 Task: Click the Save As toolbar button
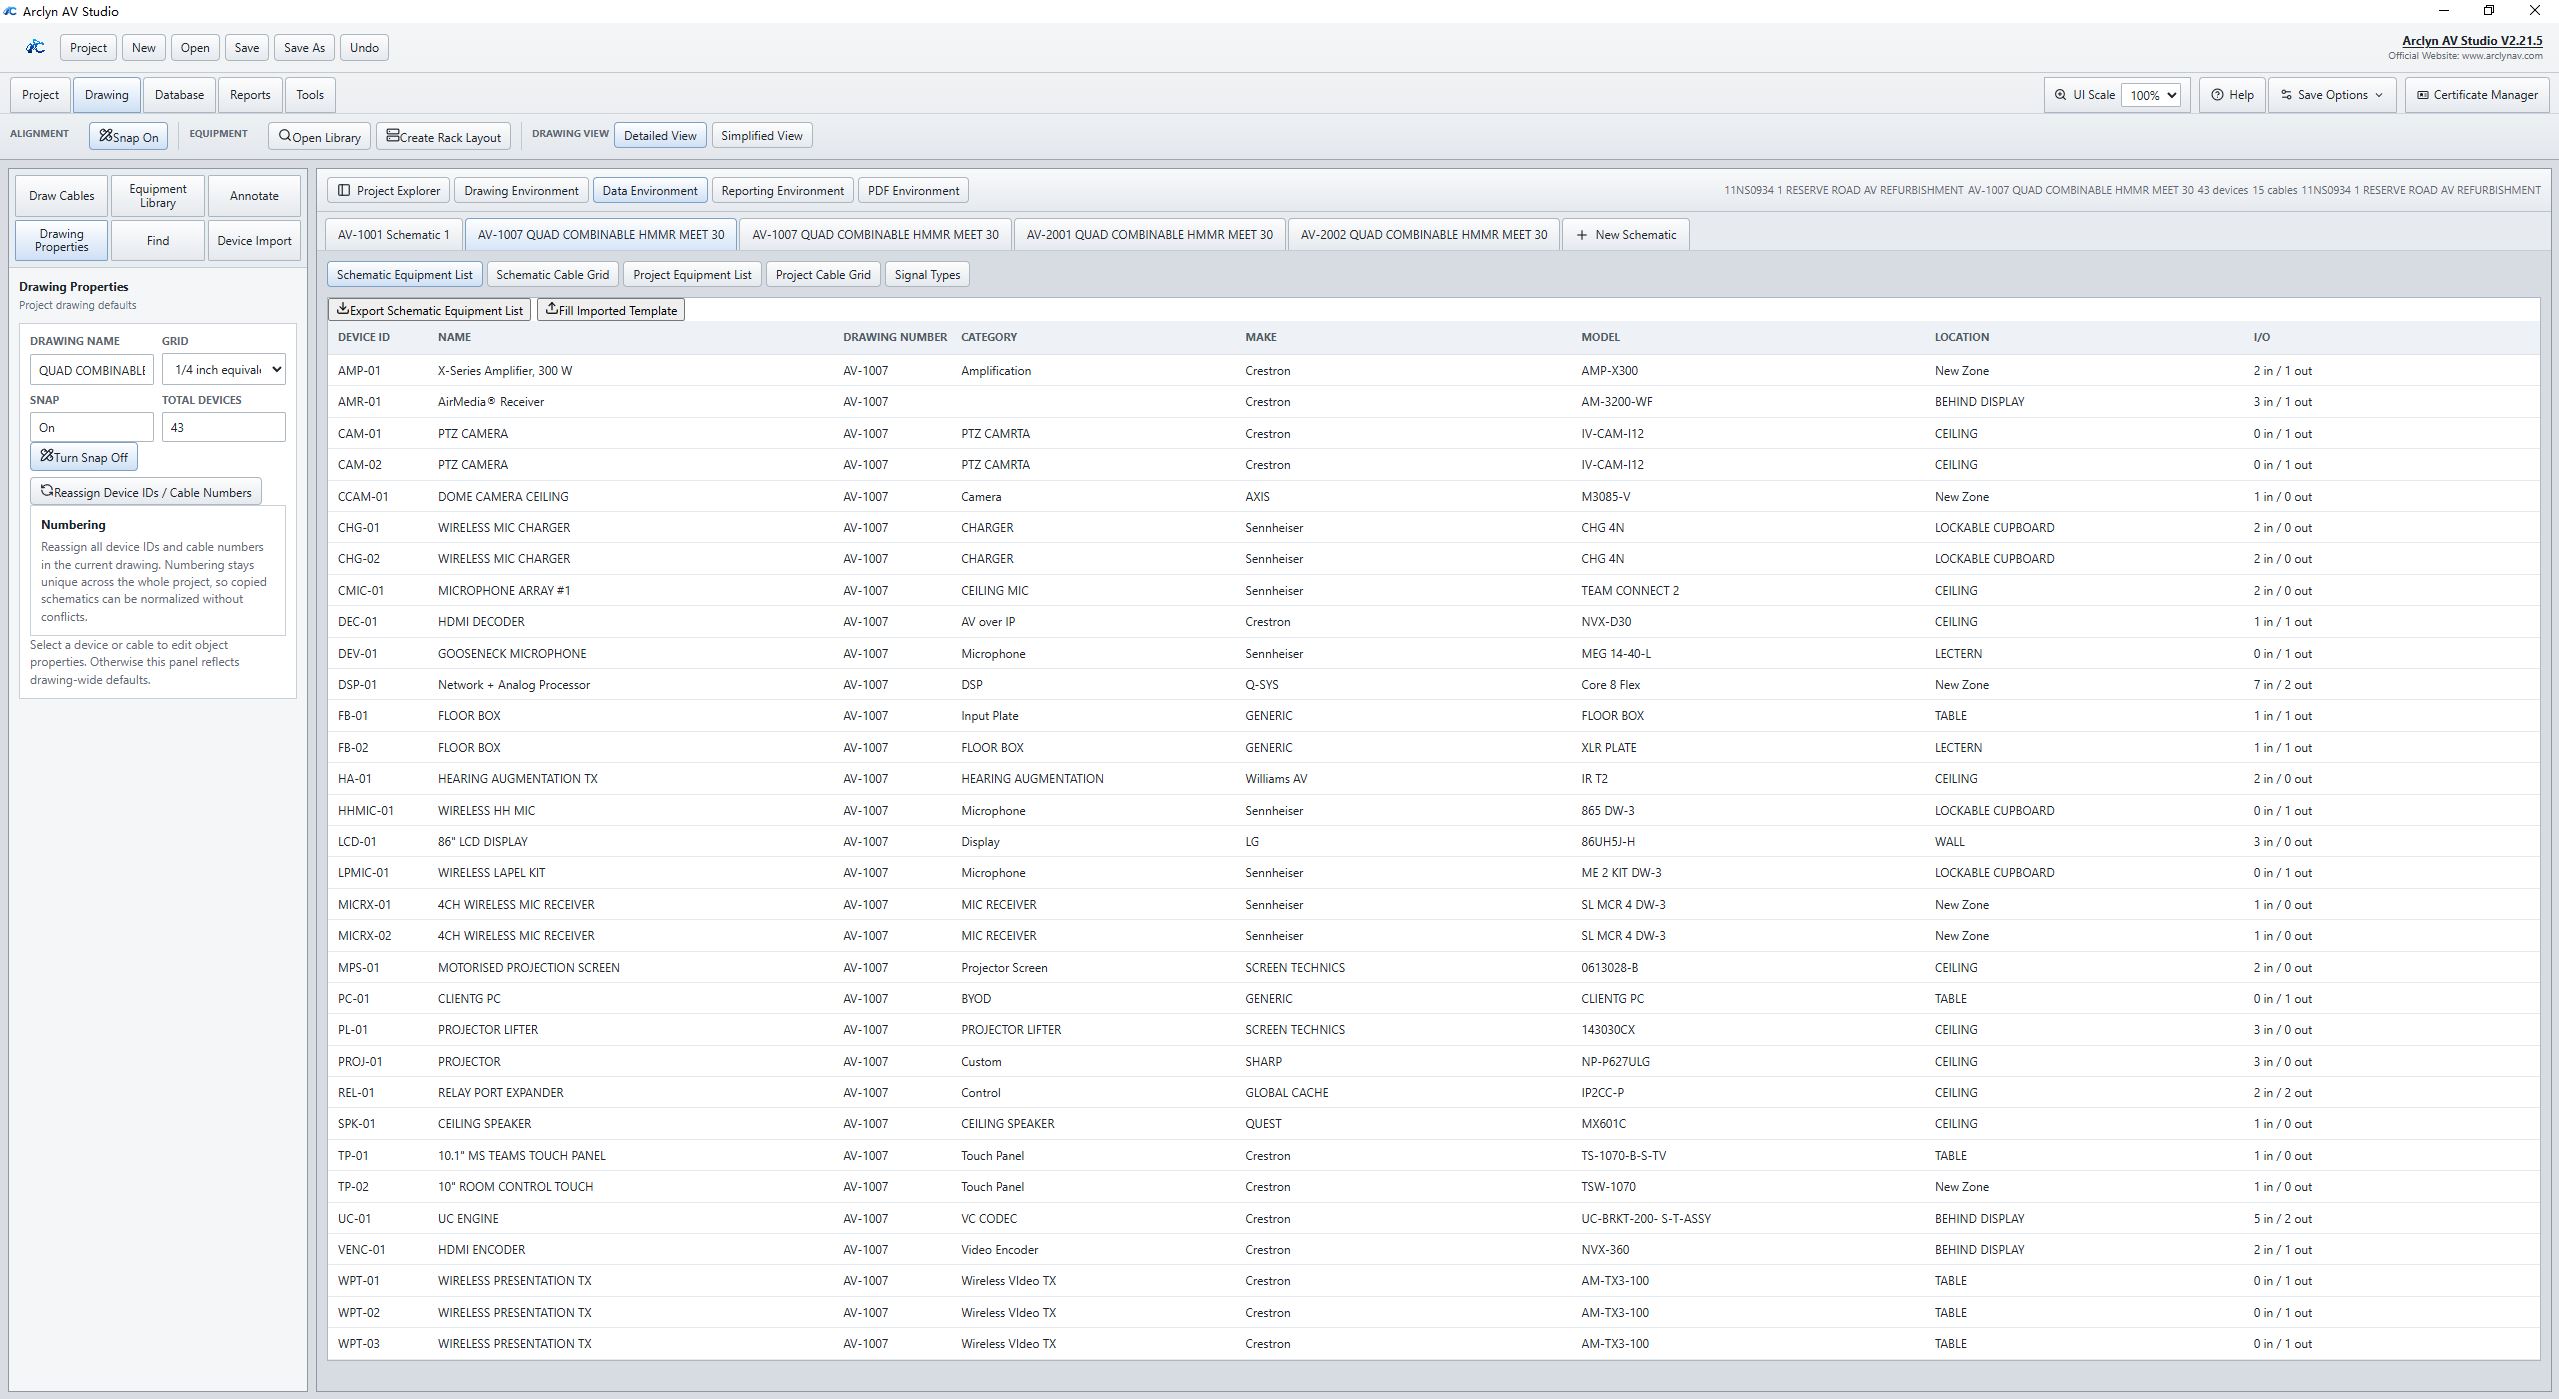304,48
